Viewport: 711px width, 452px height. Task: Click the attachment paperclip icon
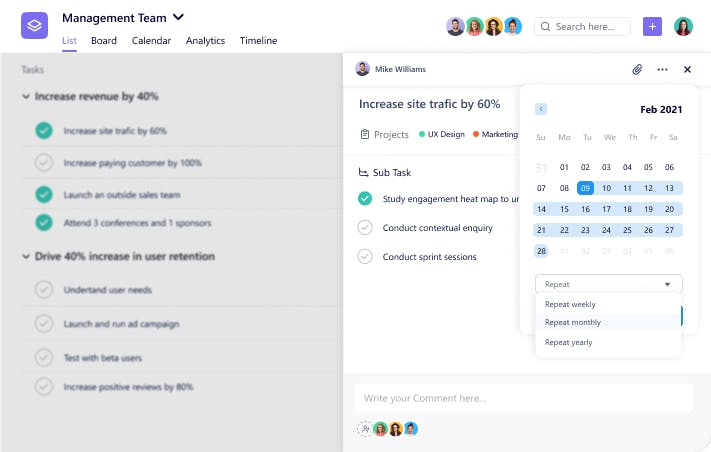(636, 70)
